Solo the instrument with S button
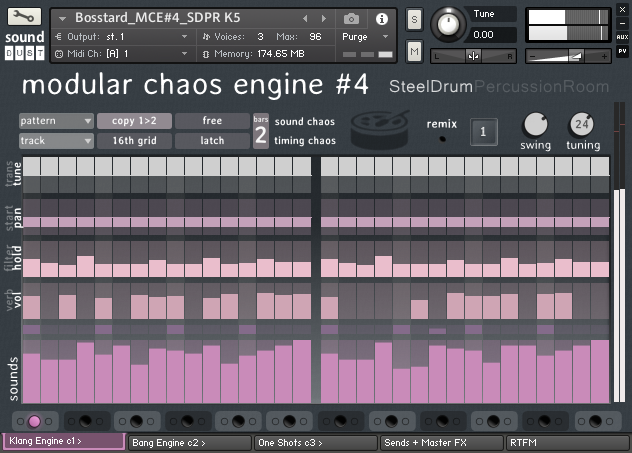 (x=414, y=19)
